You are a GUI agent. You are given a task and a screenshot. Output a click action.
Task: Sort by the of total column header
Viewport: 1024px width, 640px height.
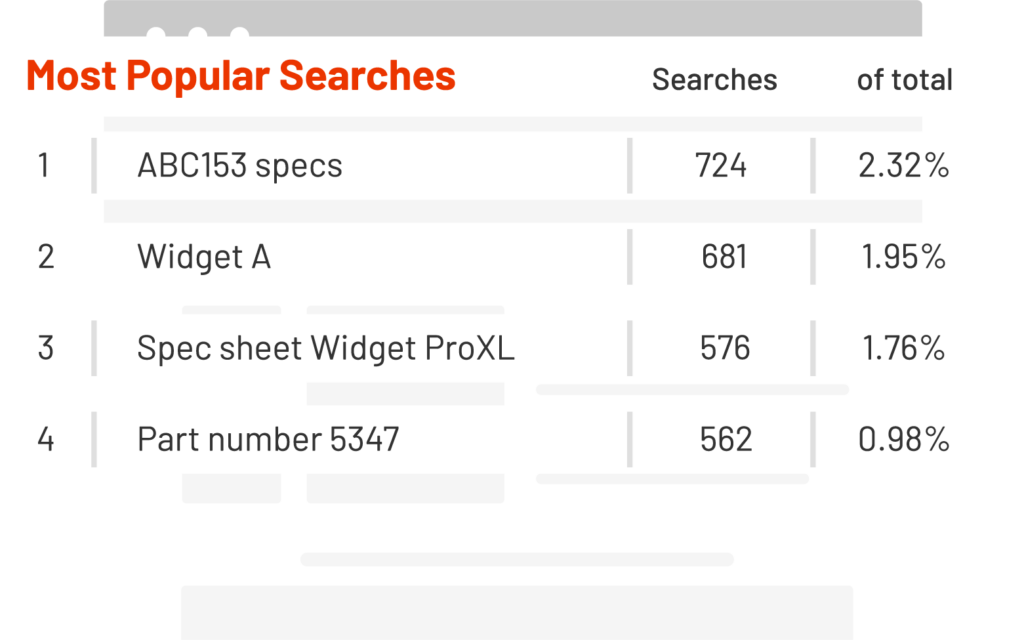(904, 80)
